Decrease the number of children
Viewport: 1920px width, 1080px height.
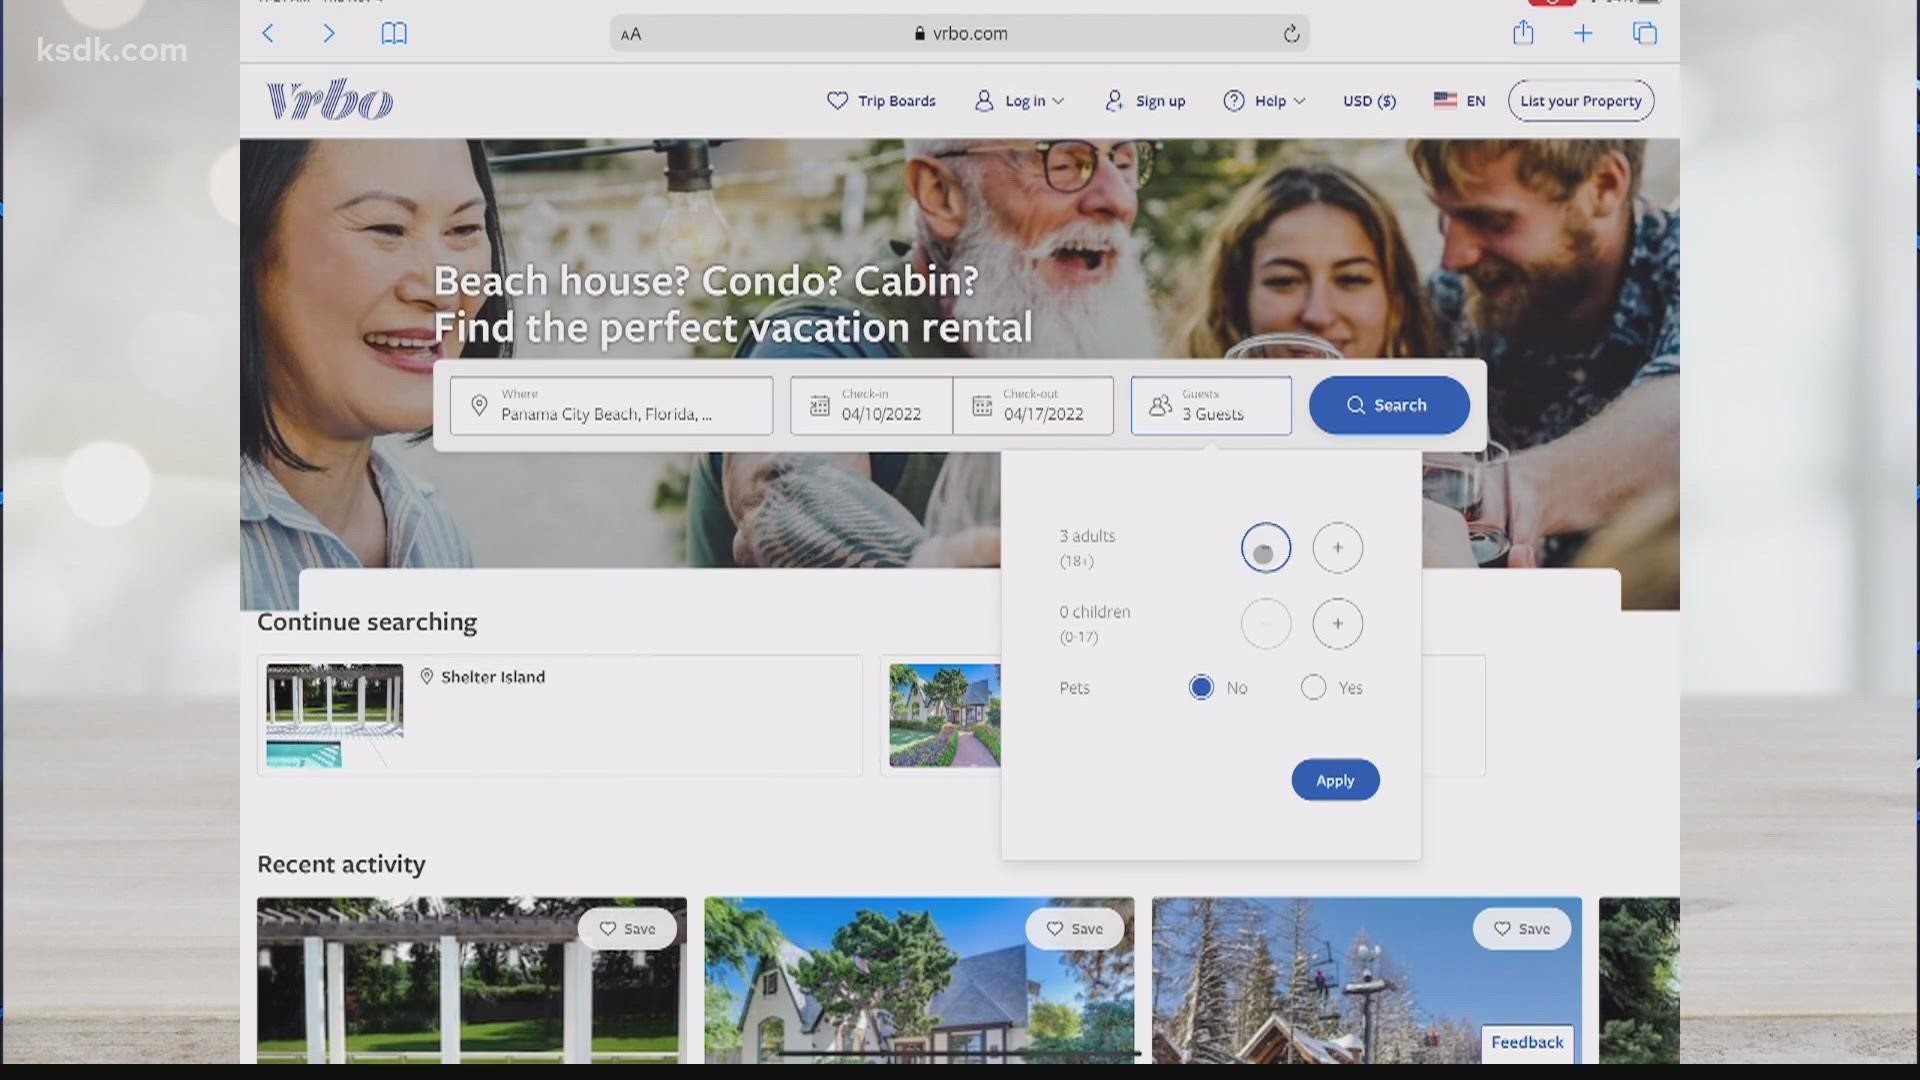point(1266,624)
